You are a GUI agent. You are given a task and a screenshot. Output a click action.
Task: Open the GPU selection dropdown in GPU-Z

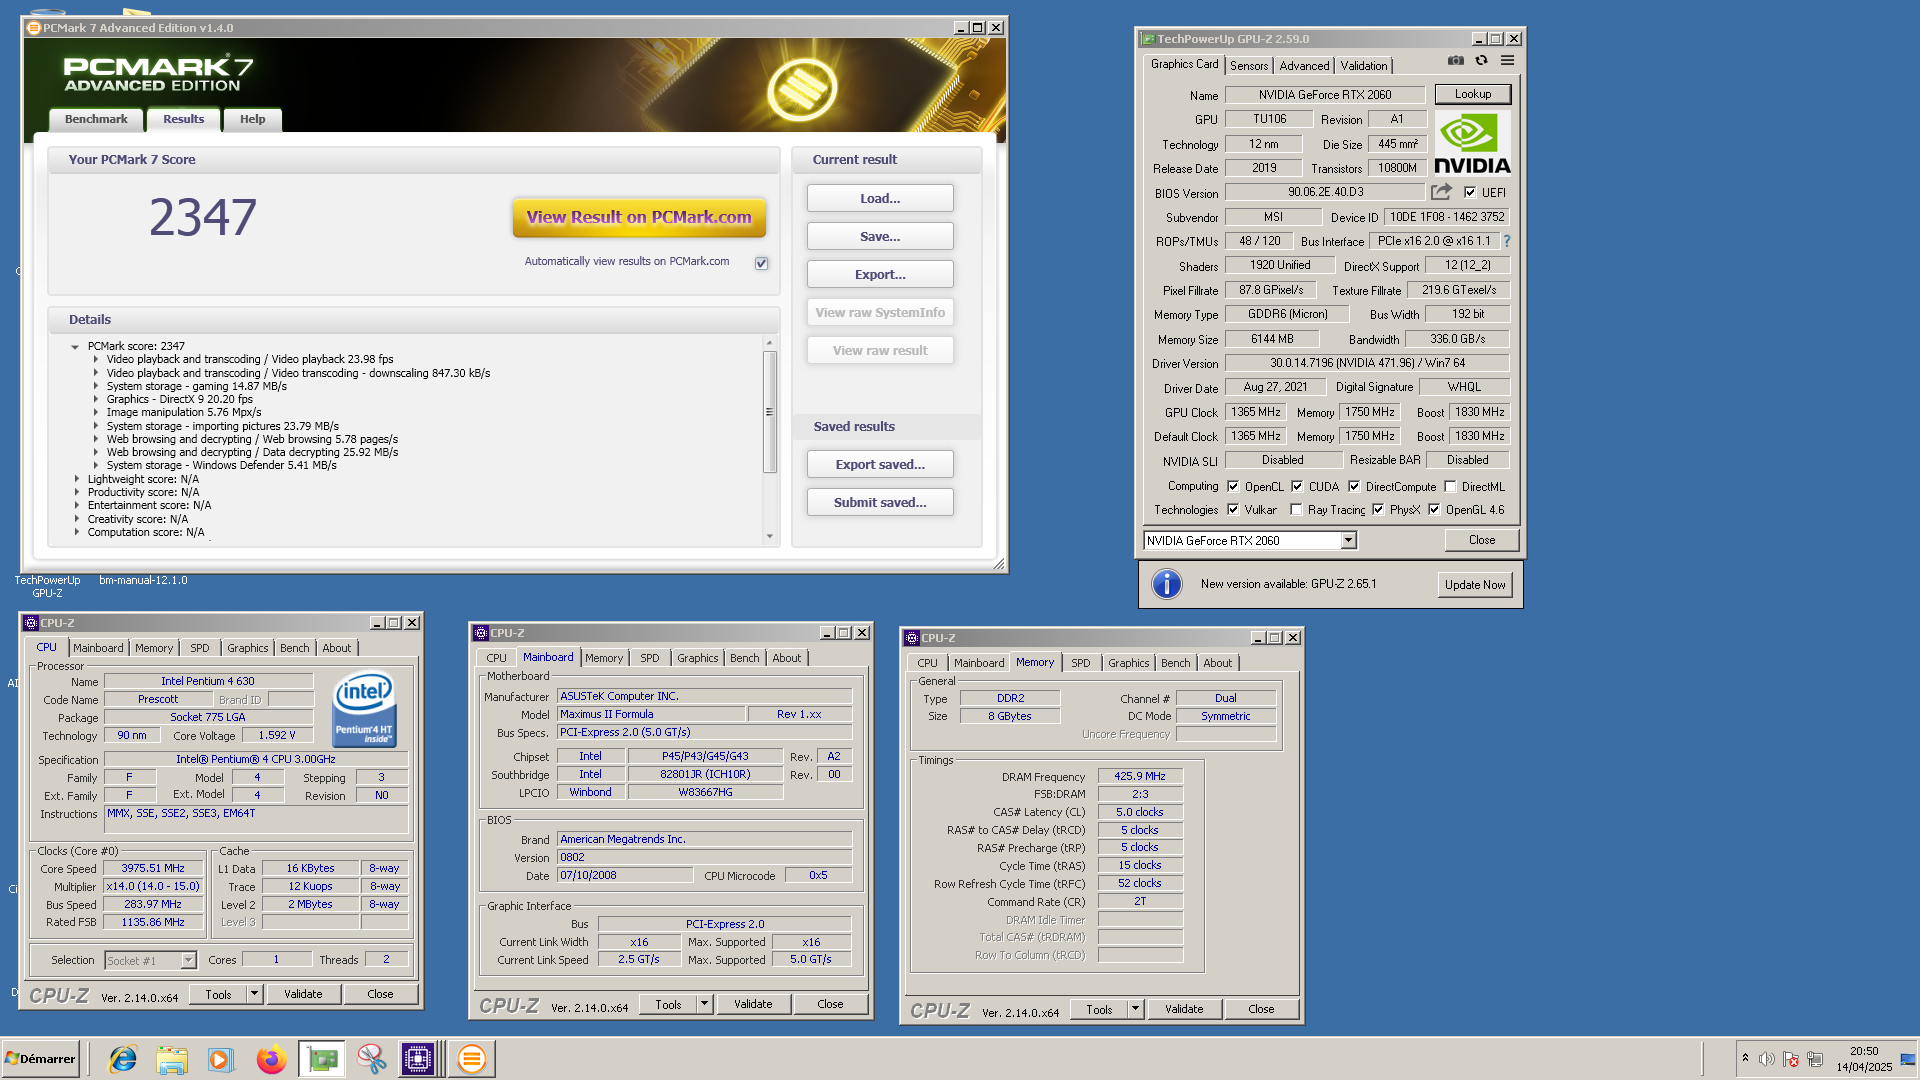tap(1348, 540)
